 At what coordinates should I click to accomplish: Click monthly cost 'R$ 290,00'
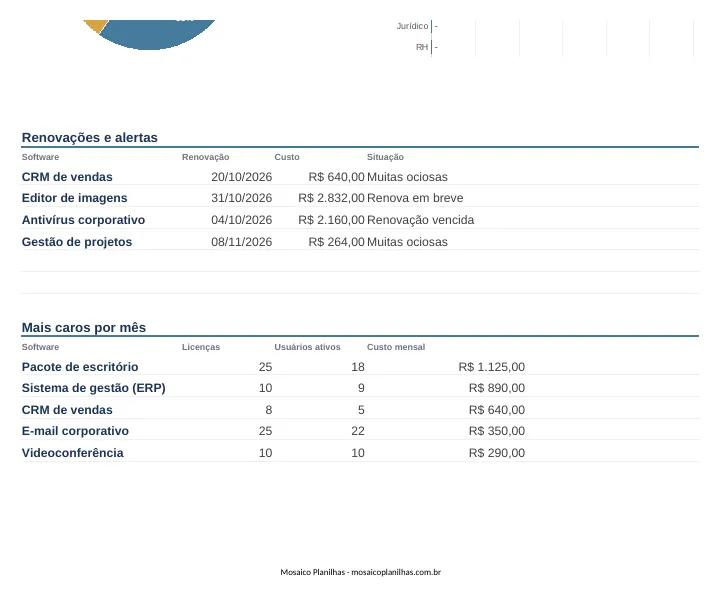(x=497, y=453)
